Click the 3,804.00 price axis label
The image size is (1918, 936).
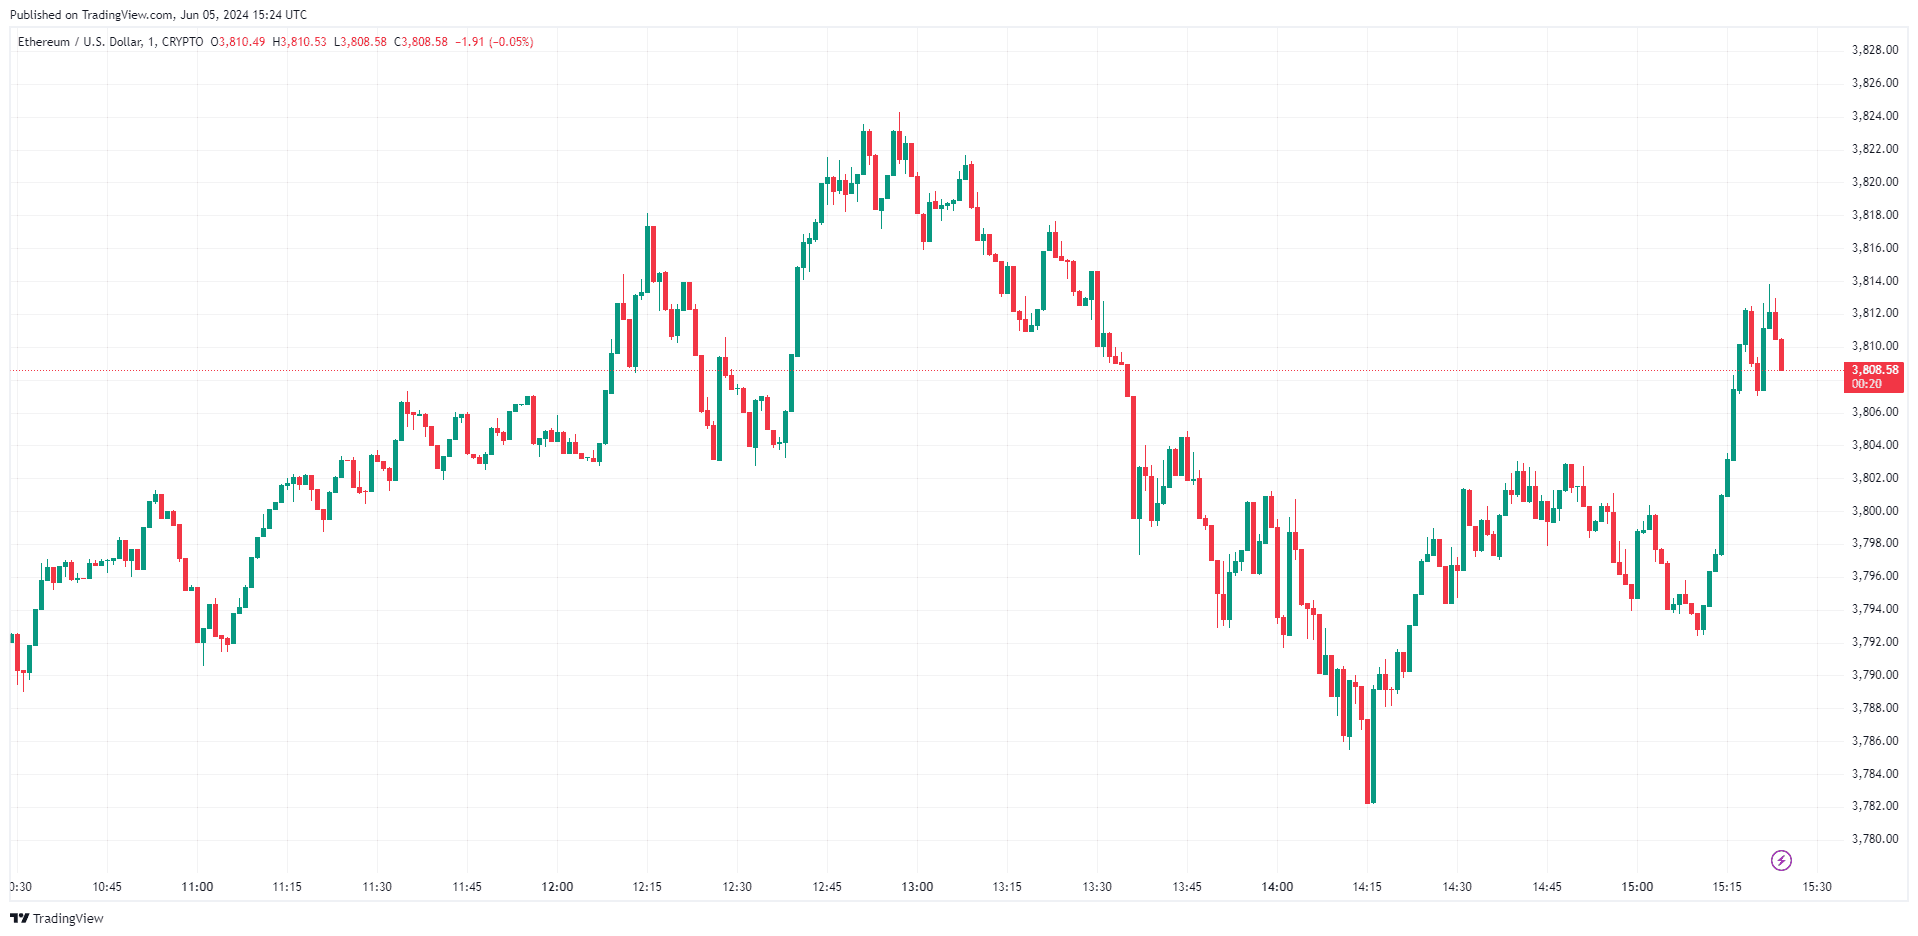(x=1874, y=445)
